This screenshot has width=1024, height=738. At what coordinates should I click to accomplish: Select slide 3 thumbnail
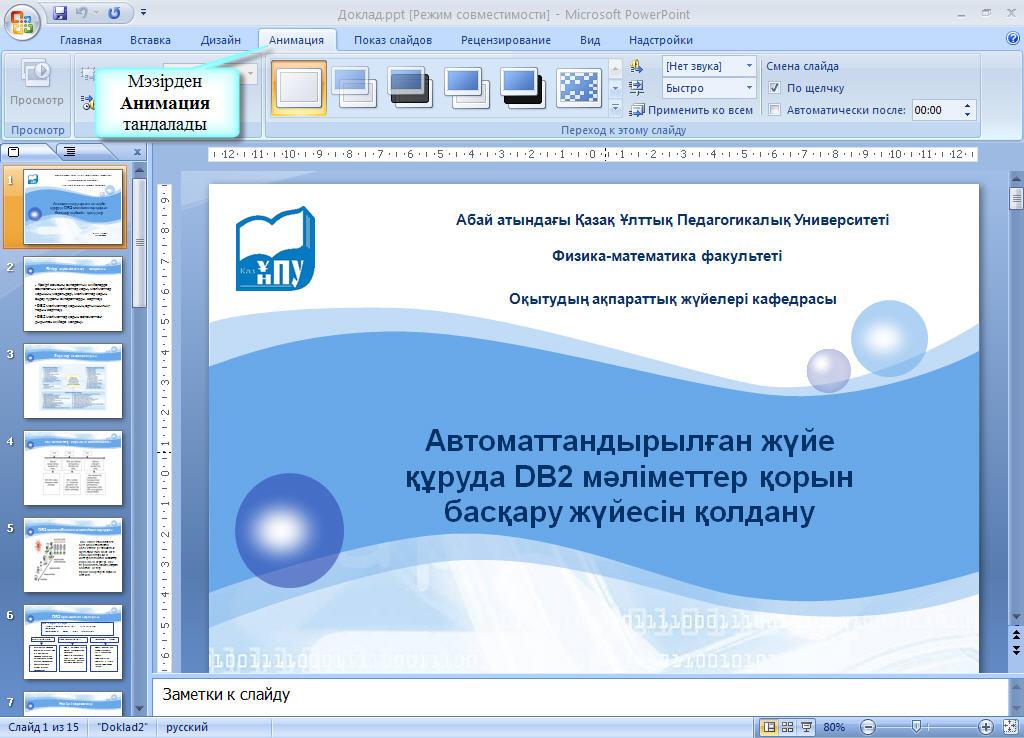tap(73, 381)
